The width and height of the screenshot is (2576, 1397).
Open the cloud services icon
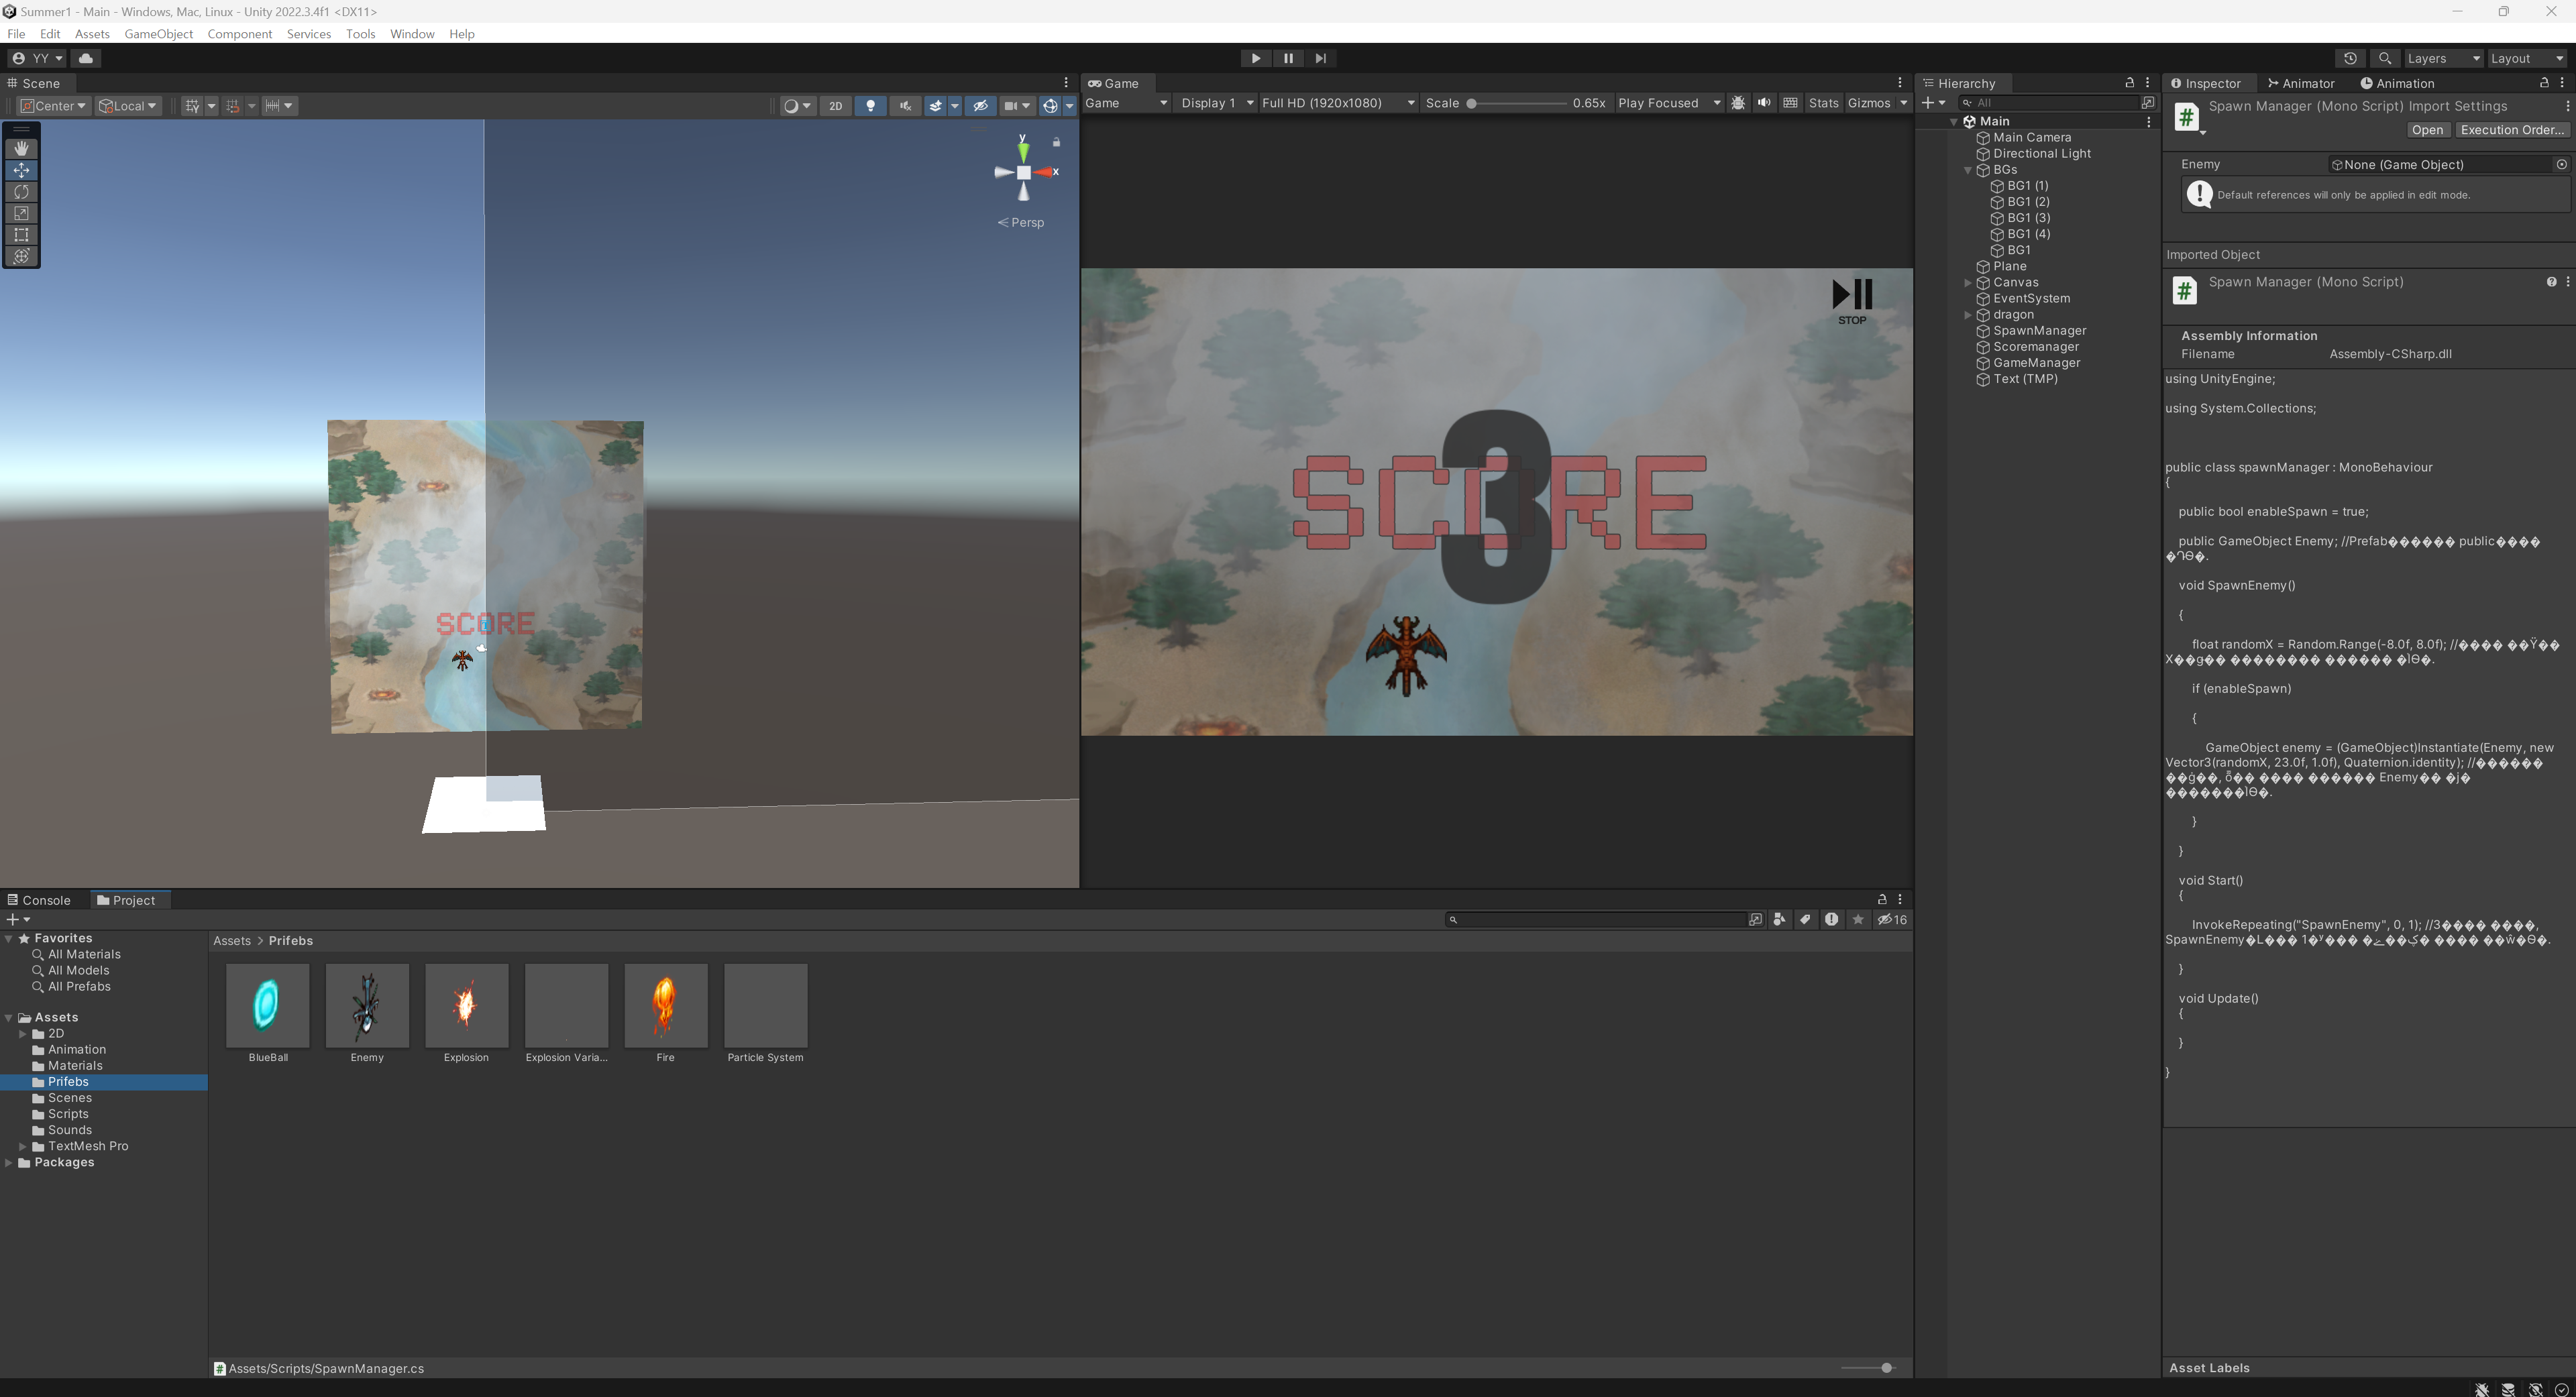[x=86, y=58]
